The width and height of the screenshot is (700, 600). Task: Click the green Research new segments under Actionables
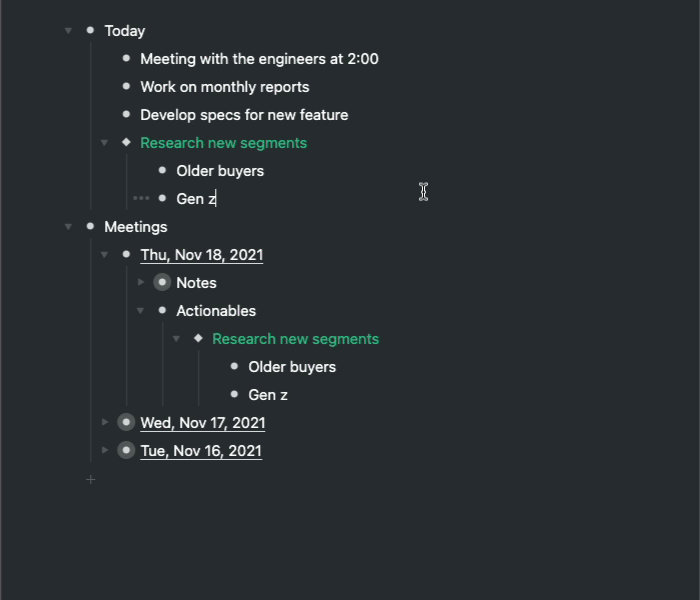click(x=295, y=339)
